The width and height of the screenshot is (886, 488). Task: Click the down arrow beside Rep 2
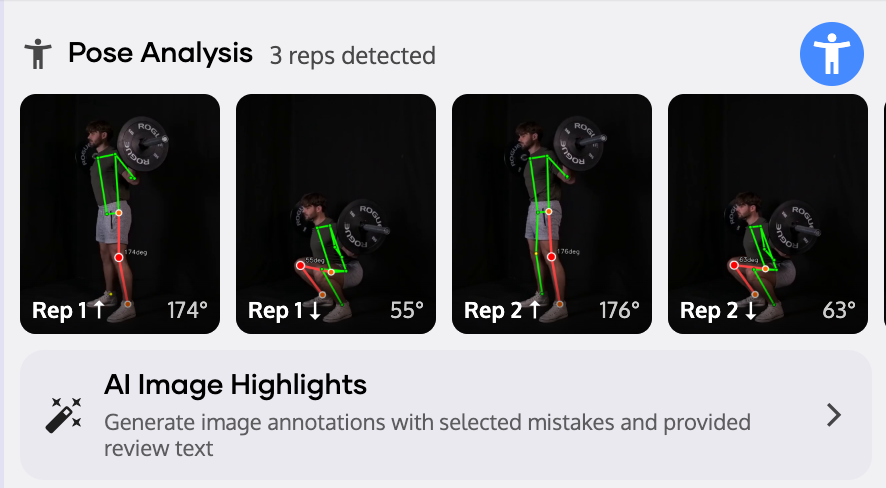click(748, 310)
